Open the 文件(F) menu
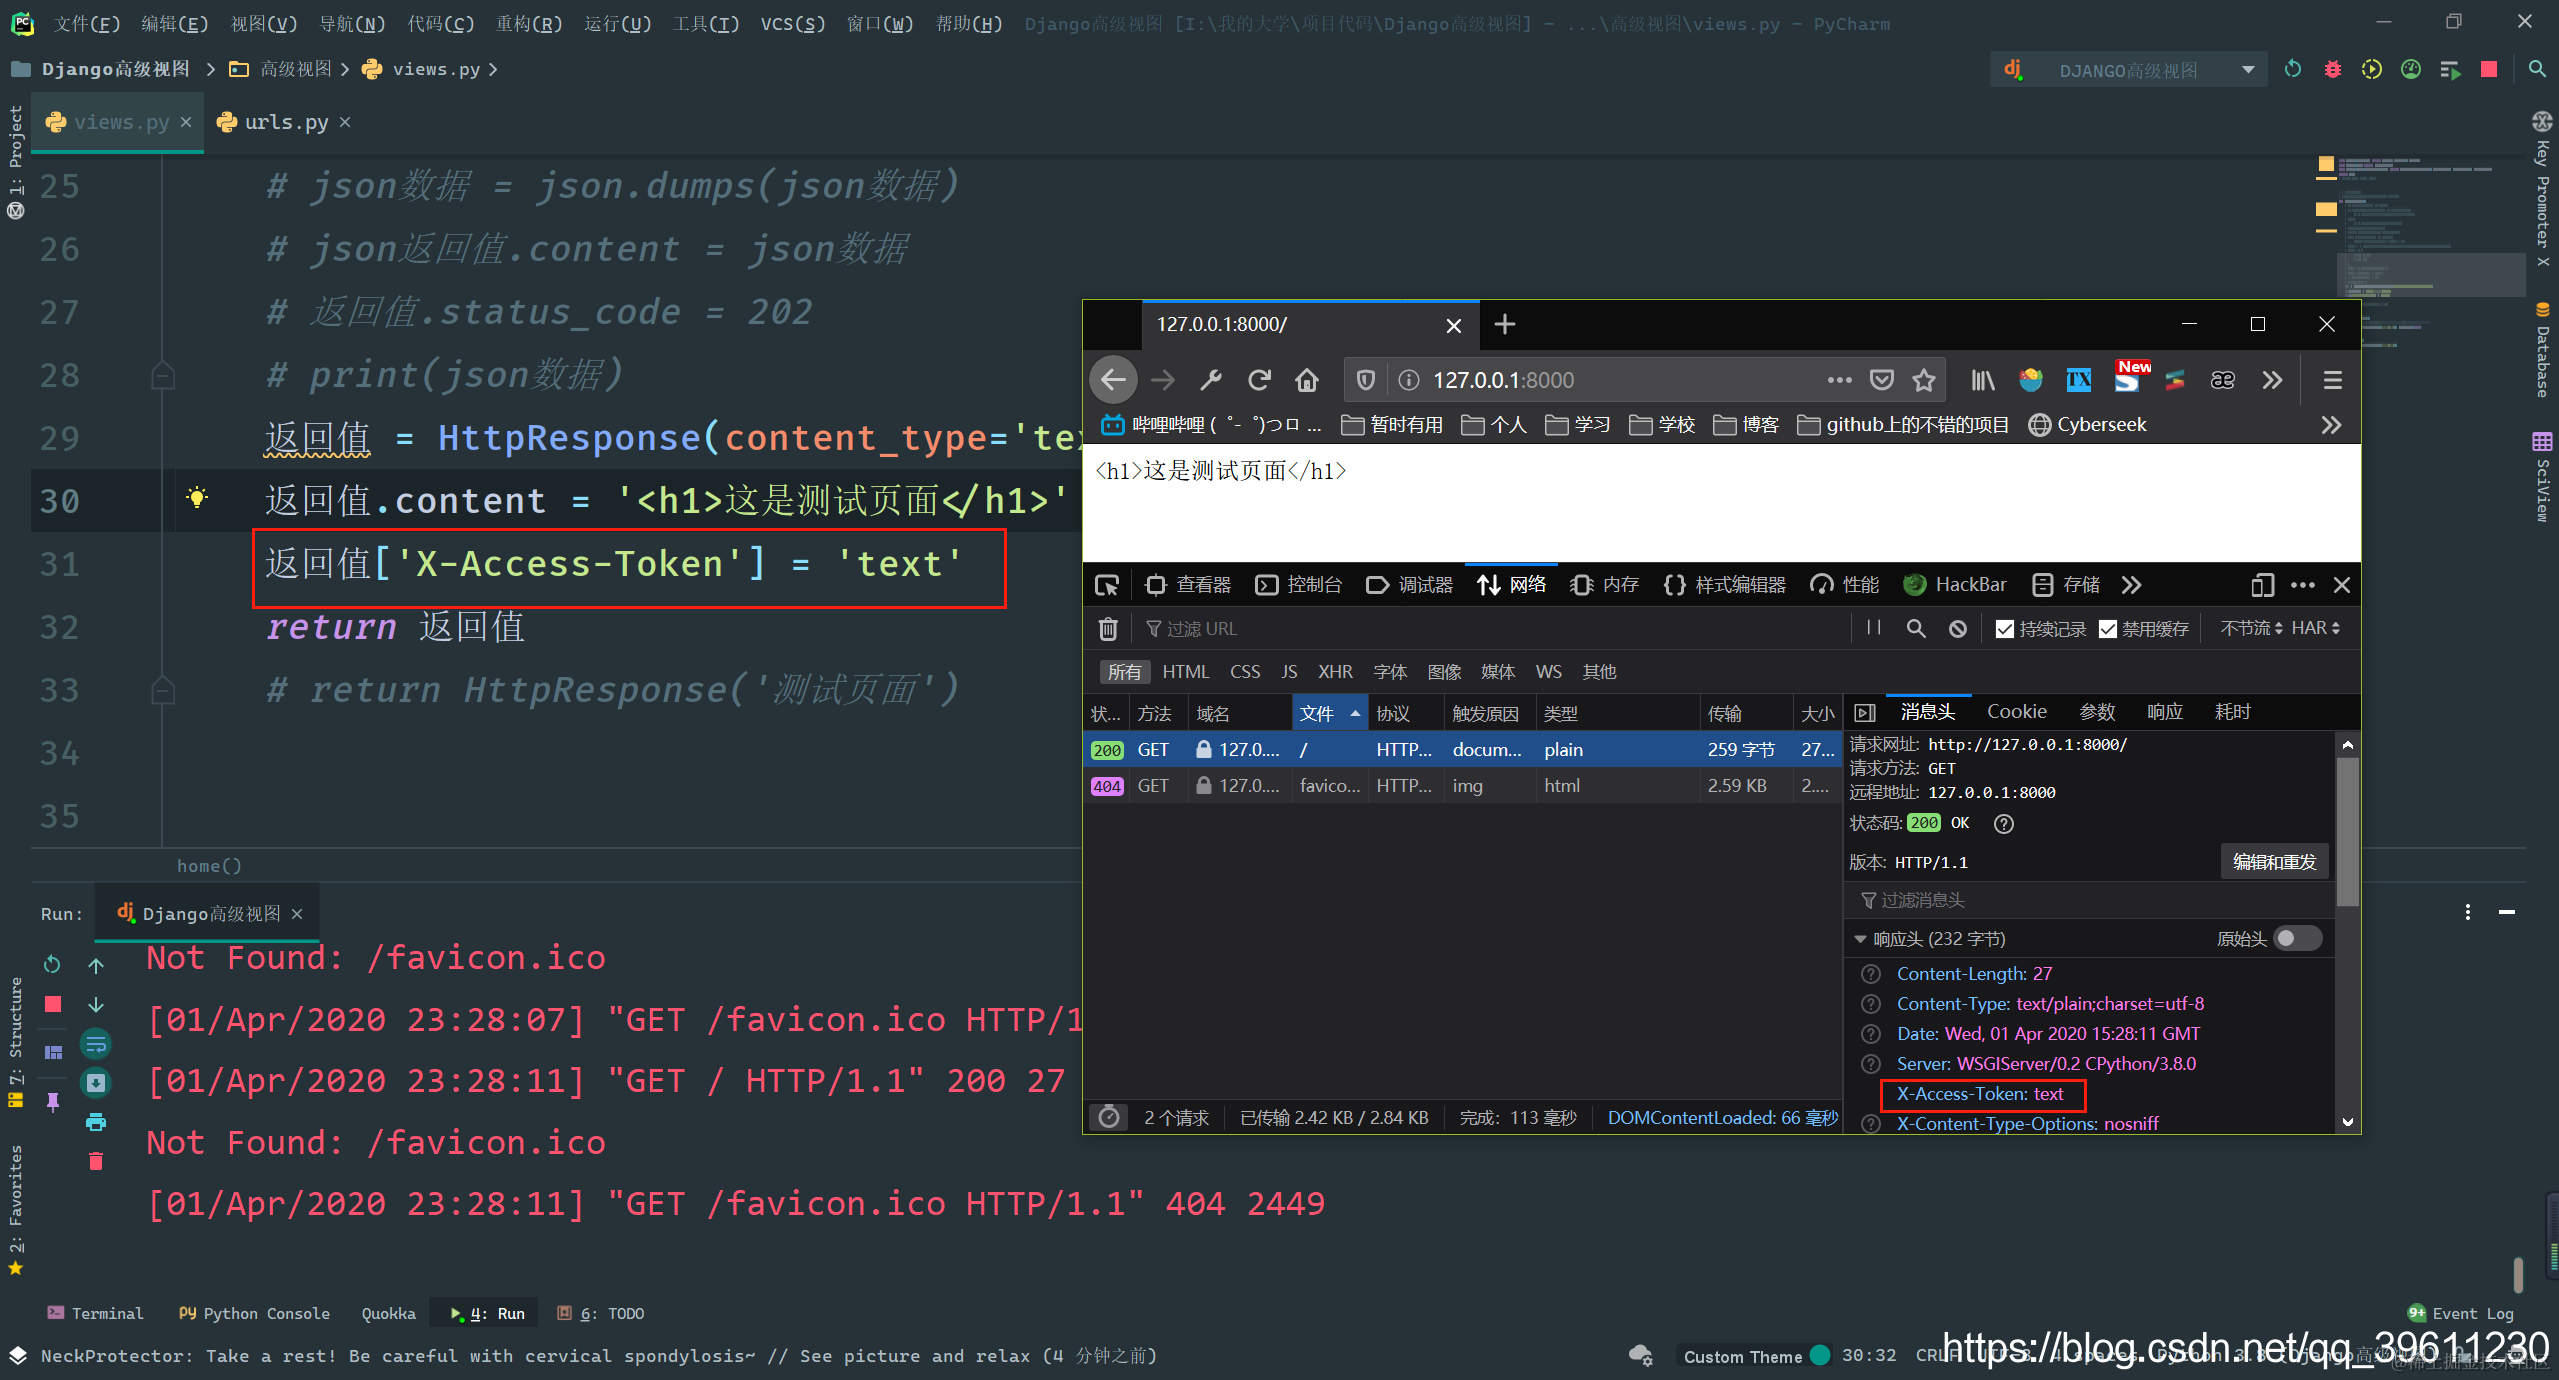Viewport: 2559px width, 1380px height. pos(87,23)
